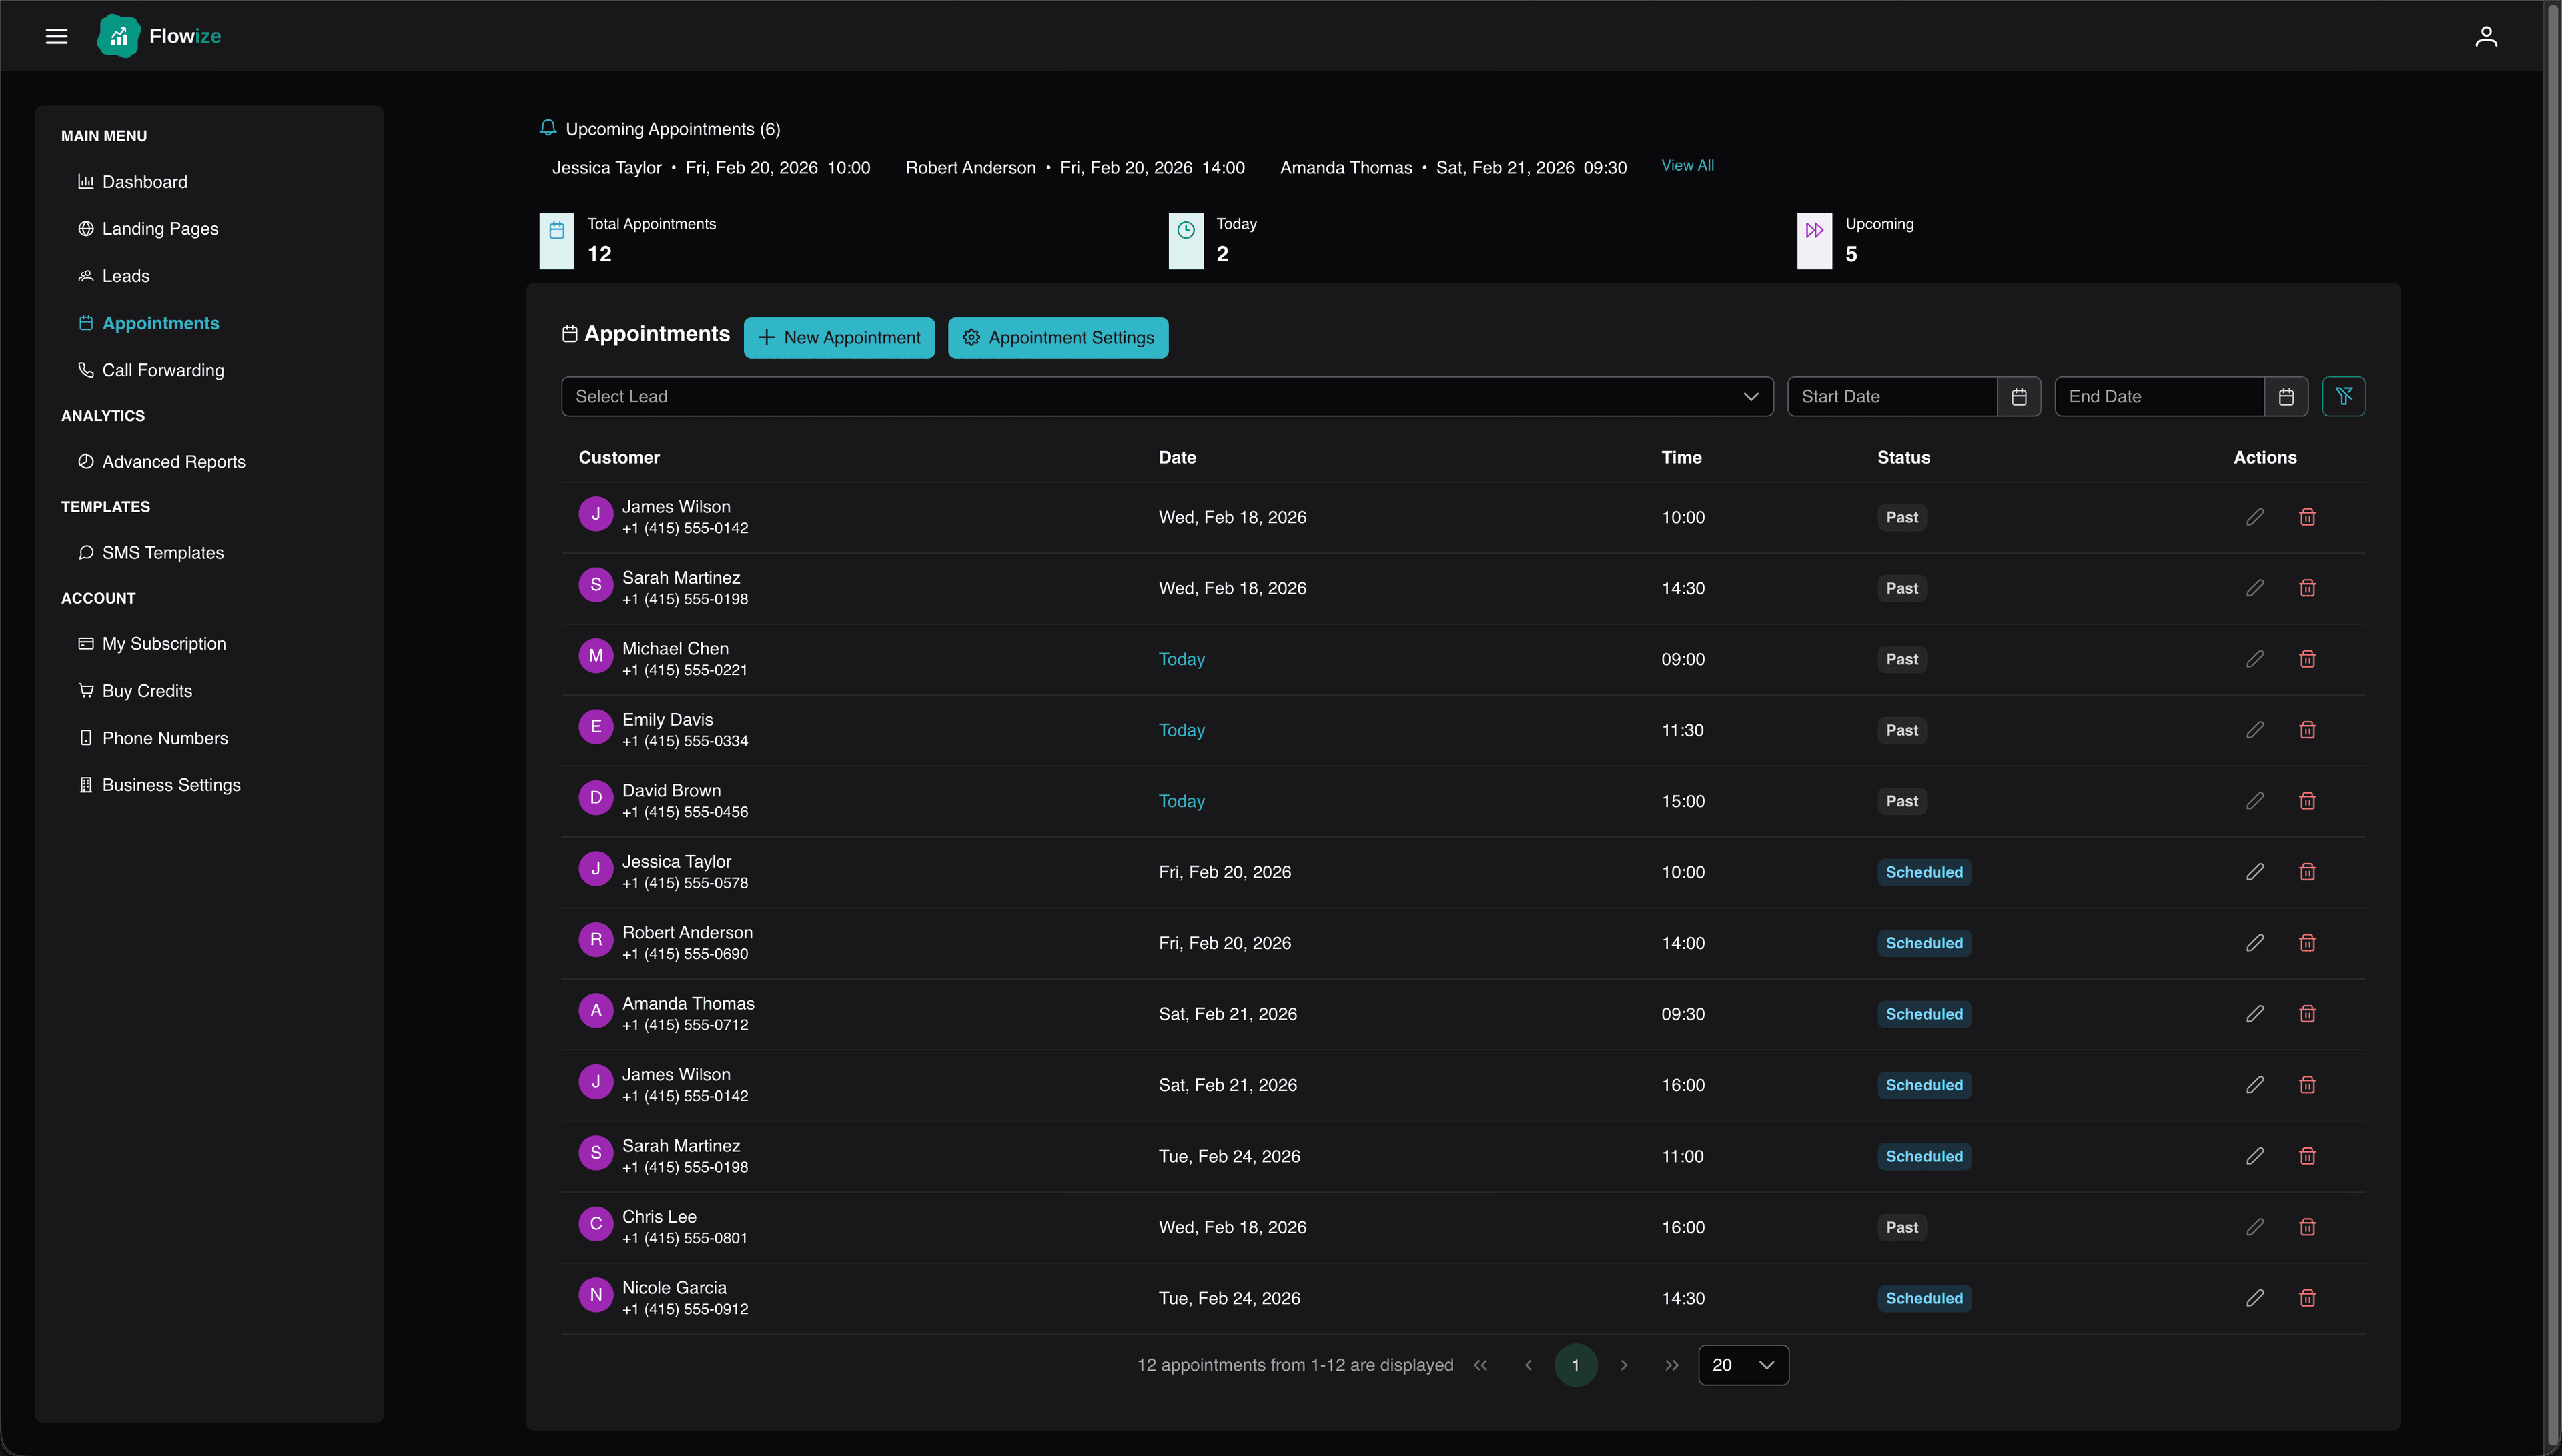The image size is (2562, 1456).
Task: Navigate to Leads in the sidebar
Action: point(125,276)
